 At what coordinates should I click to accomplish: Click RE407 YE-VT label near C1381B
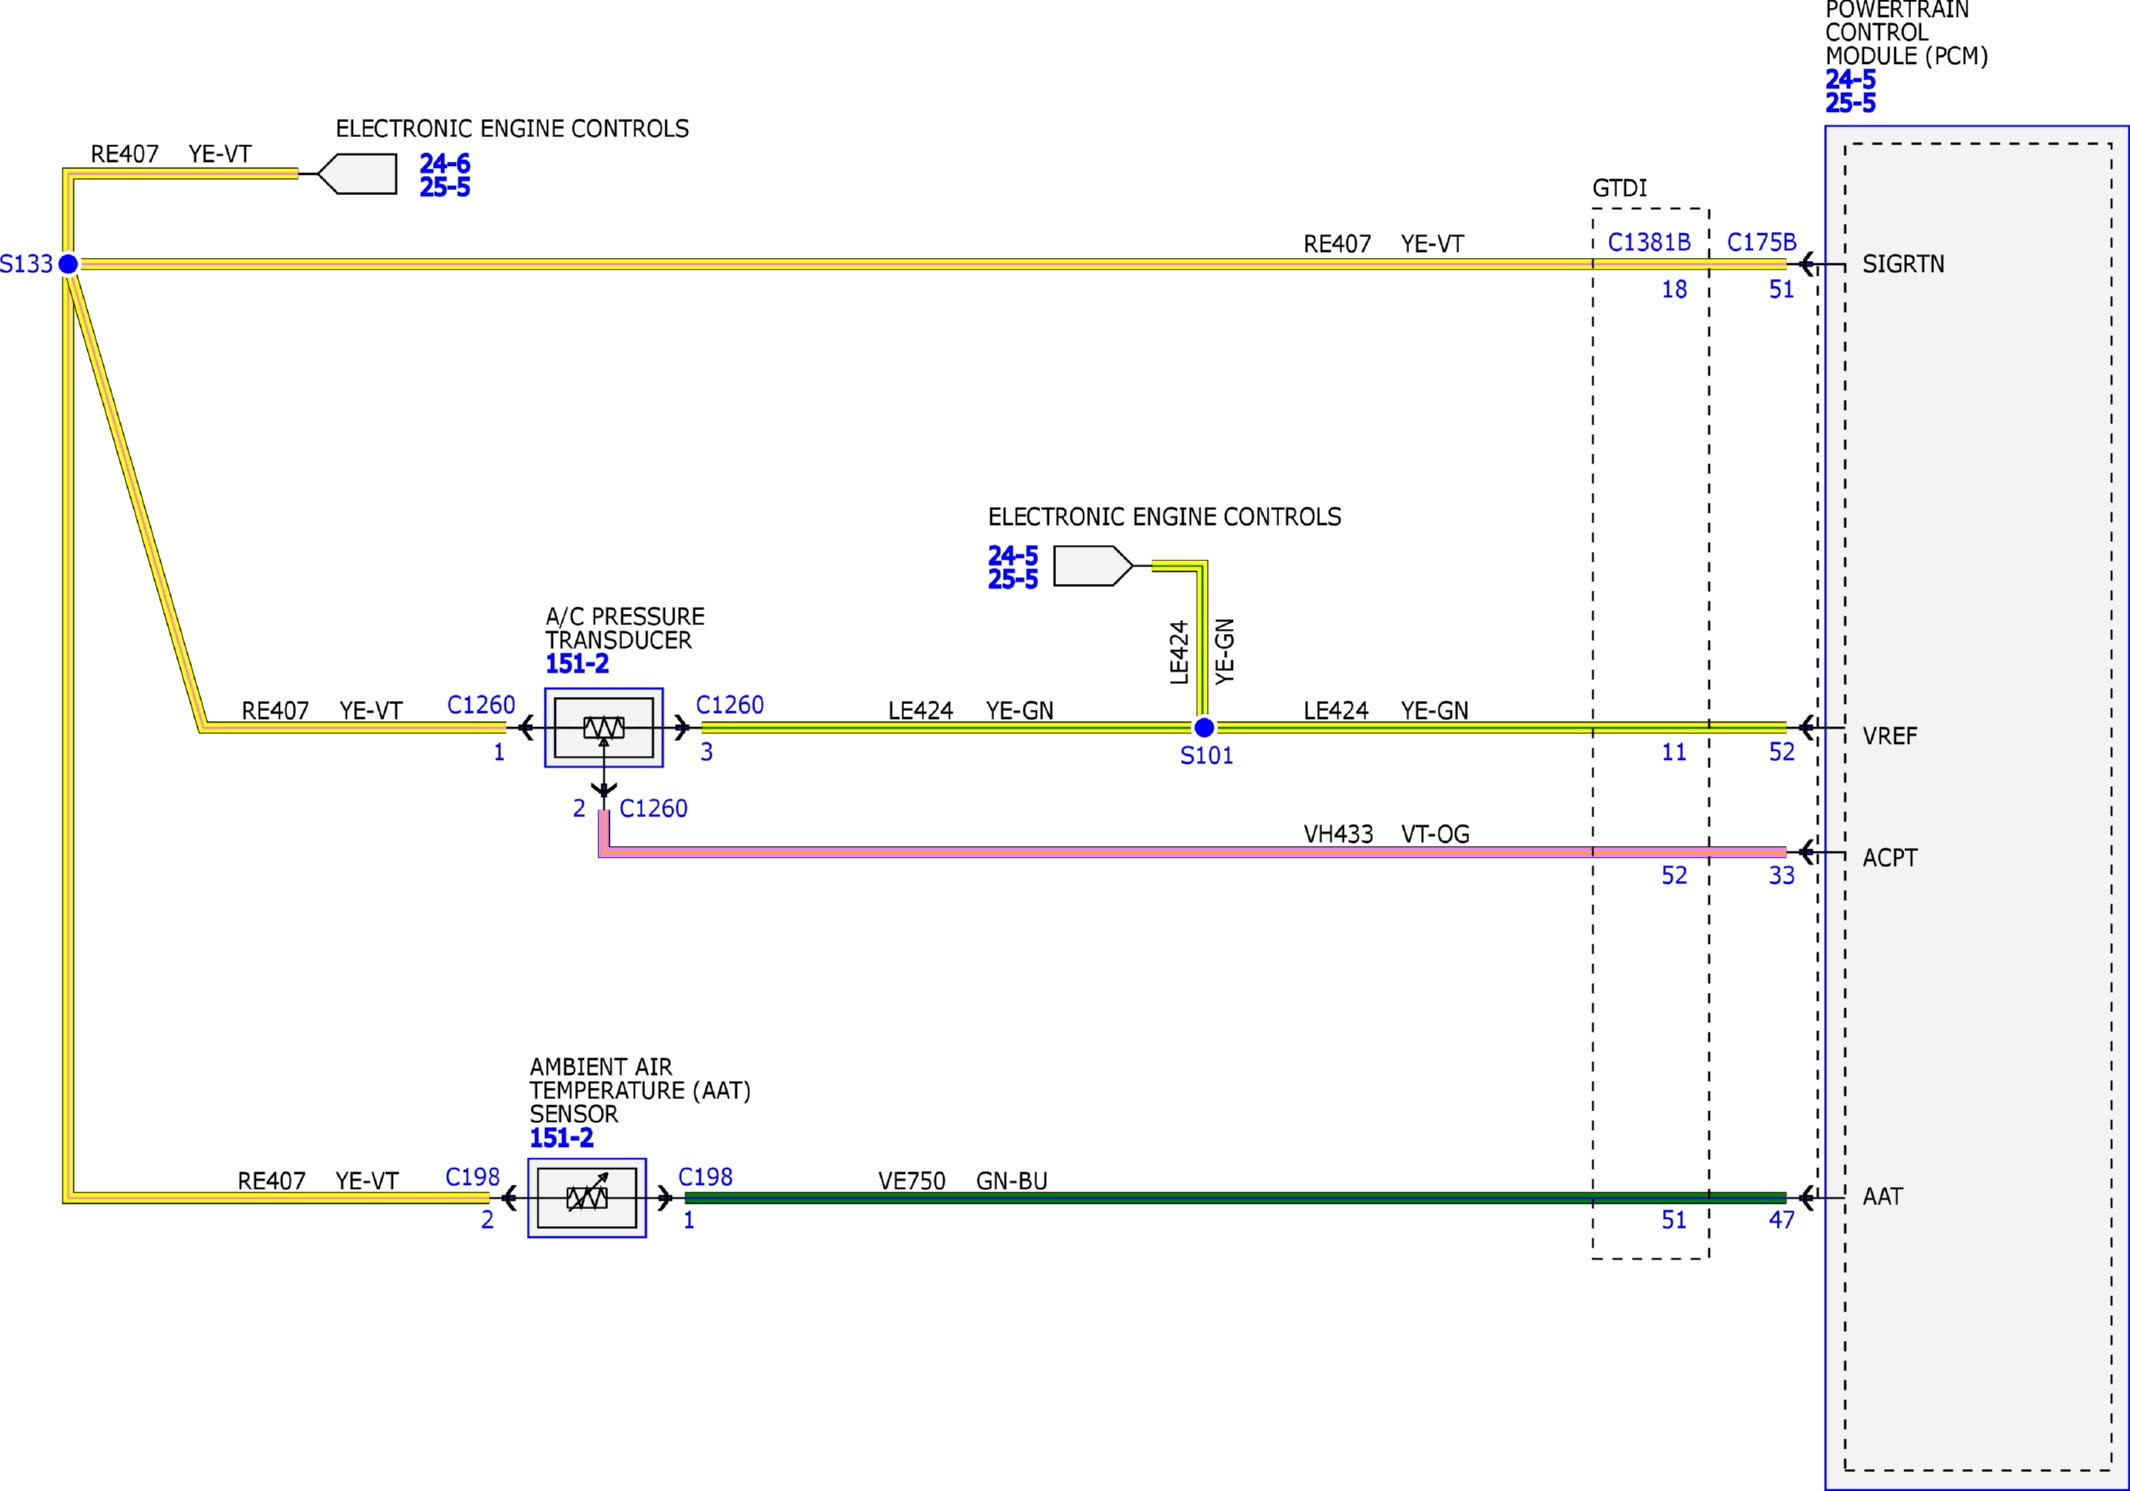[1383, 244]
